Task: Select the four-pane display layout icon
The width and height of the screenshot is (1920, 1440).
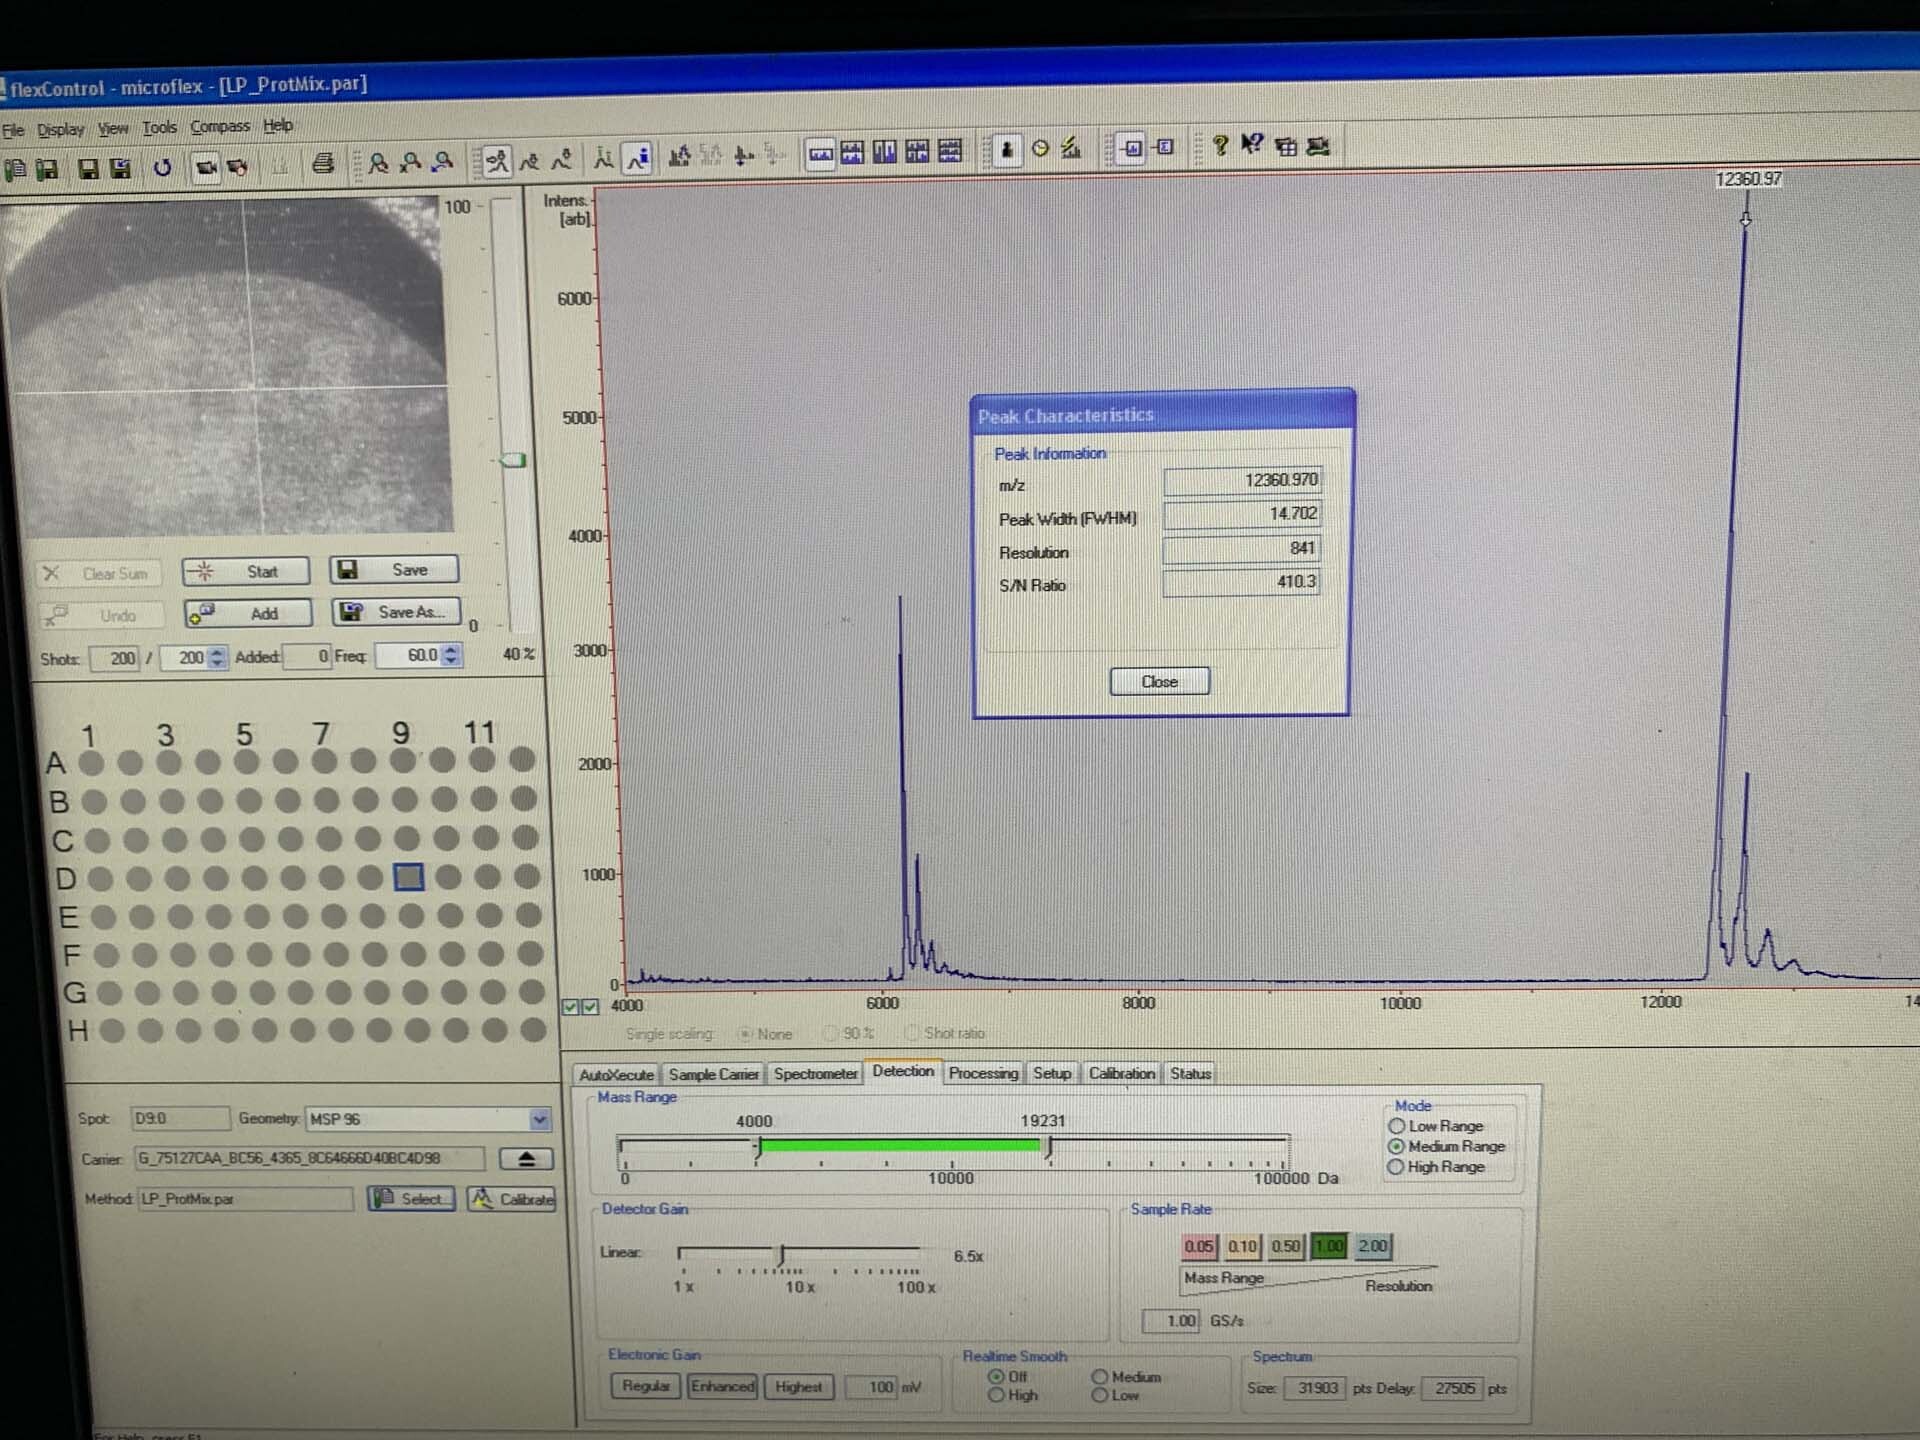Action: [x=916, y=151]
